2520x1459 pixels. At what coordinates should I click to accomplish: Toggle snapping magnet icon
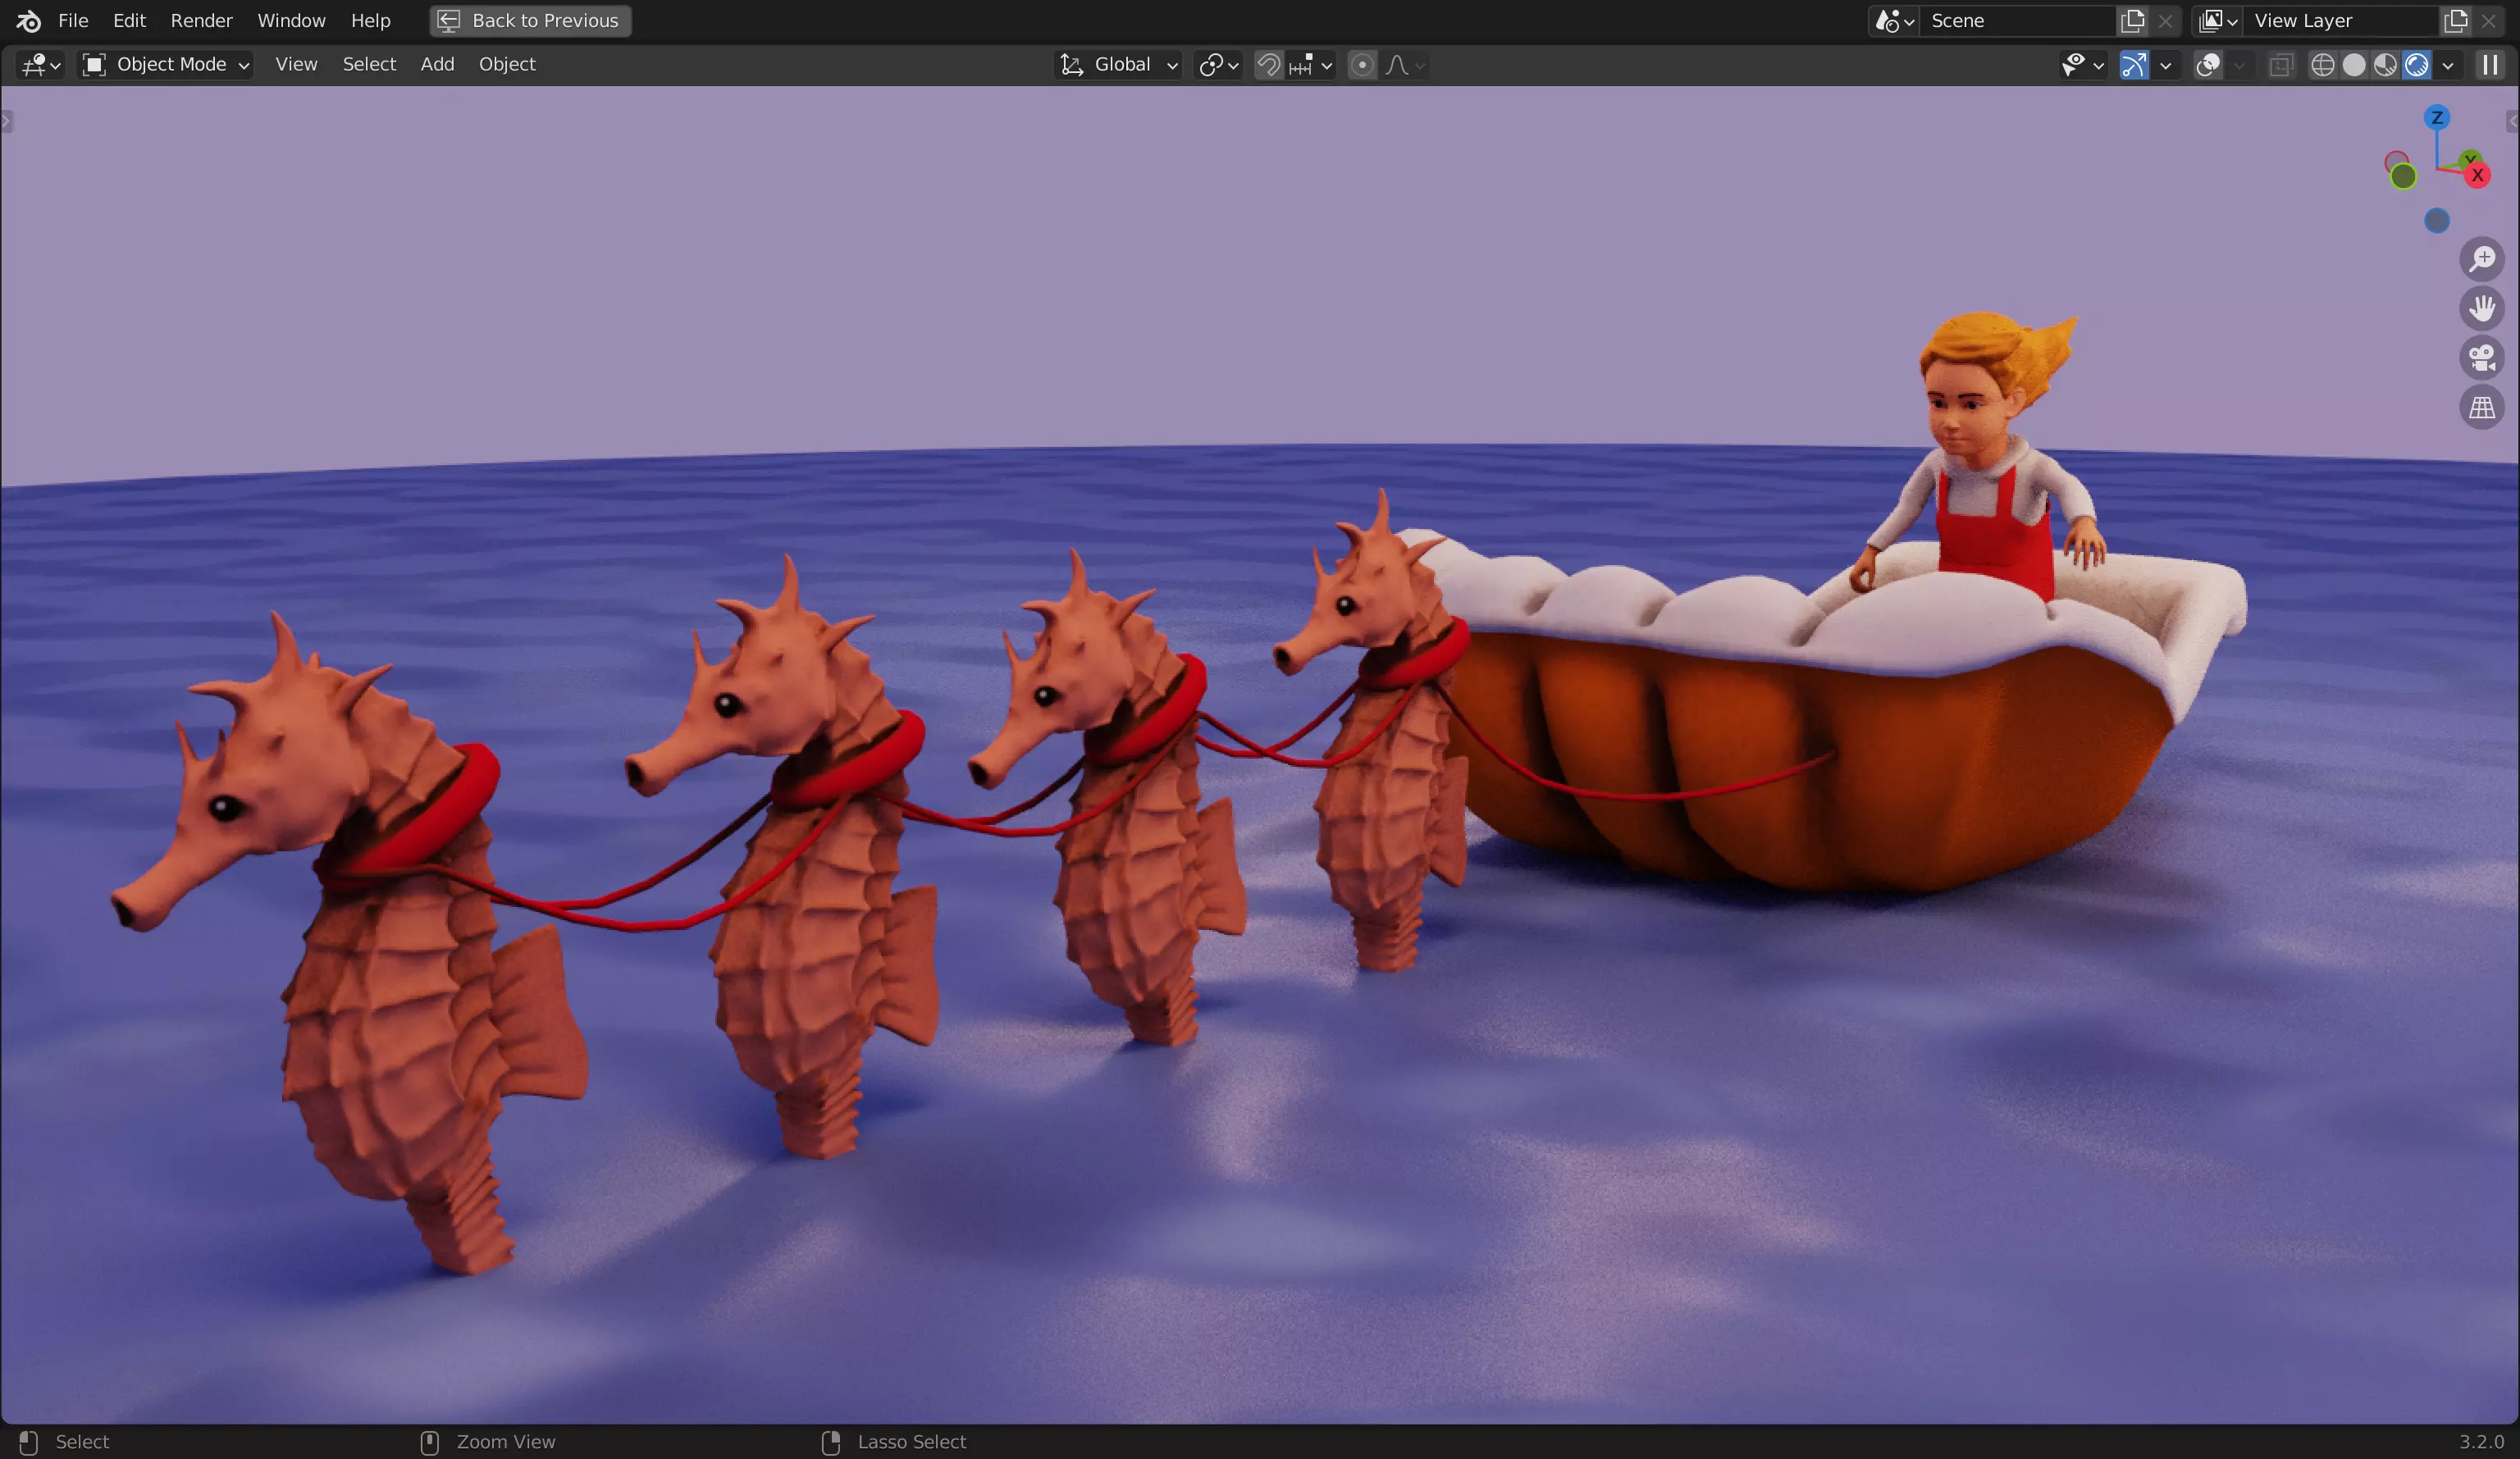1268,65
